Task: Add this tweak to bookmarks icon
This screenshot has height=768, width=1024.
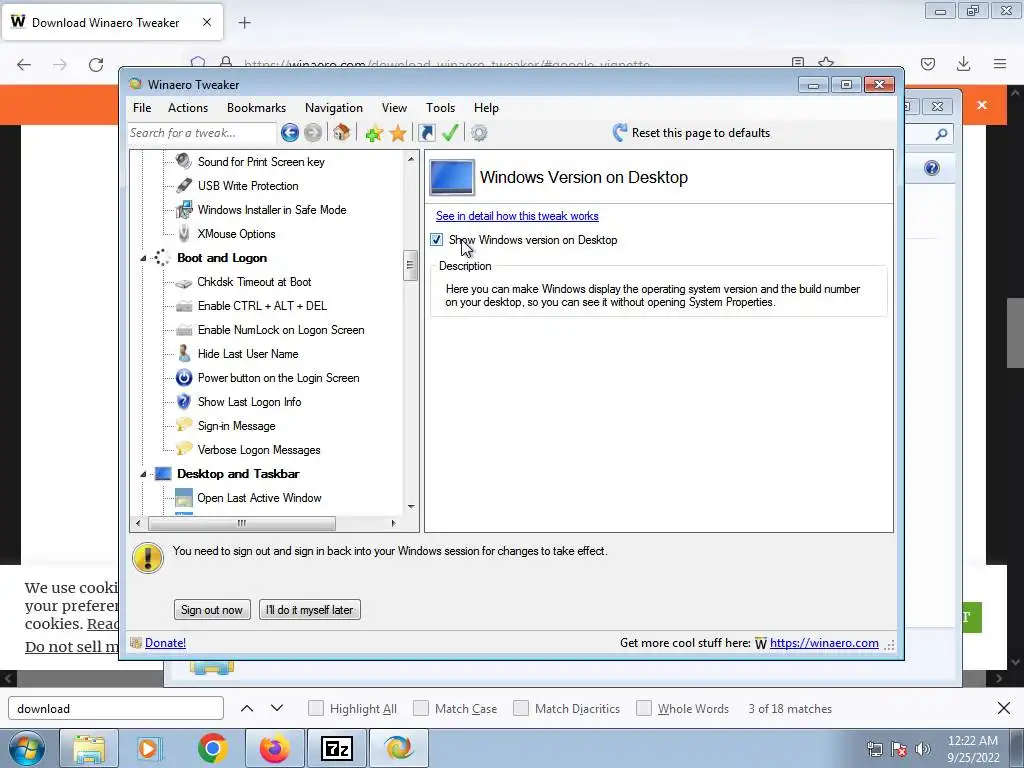Action: click(374, 133)
